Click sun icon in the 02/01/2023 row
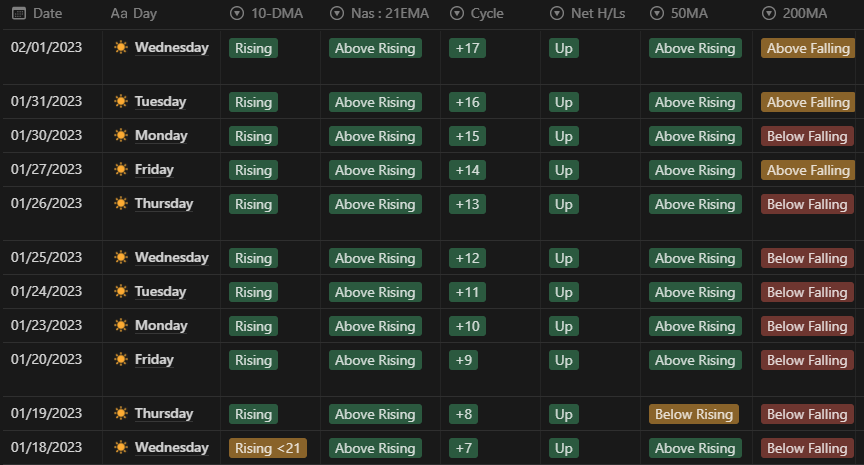Screen dimensions: 864x465 [121, 47]
